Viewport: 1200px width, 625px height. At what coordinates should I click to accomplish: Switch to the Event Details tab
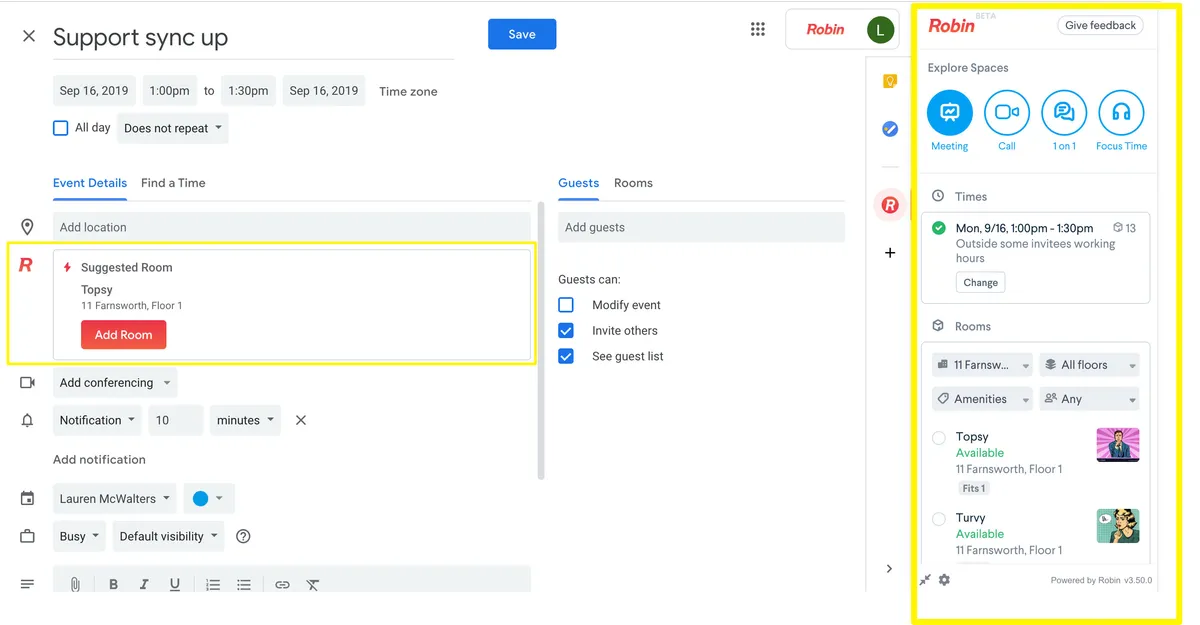pos(90,183)
